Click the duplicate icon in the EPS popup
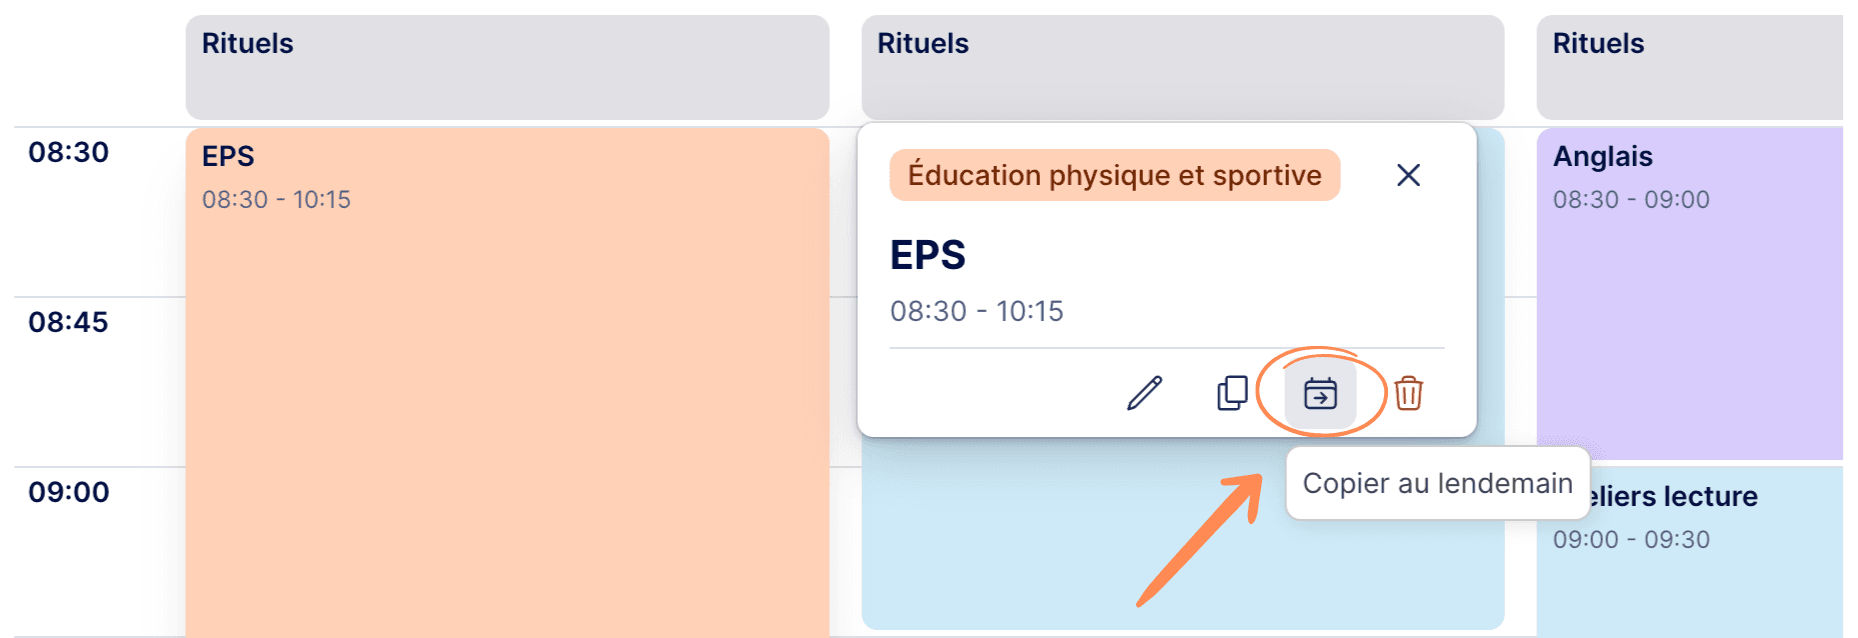Screen dimensions: 1858x638 point(1232,393)
